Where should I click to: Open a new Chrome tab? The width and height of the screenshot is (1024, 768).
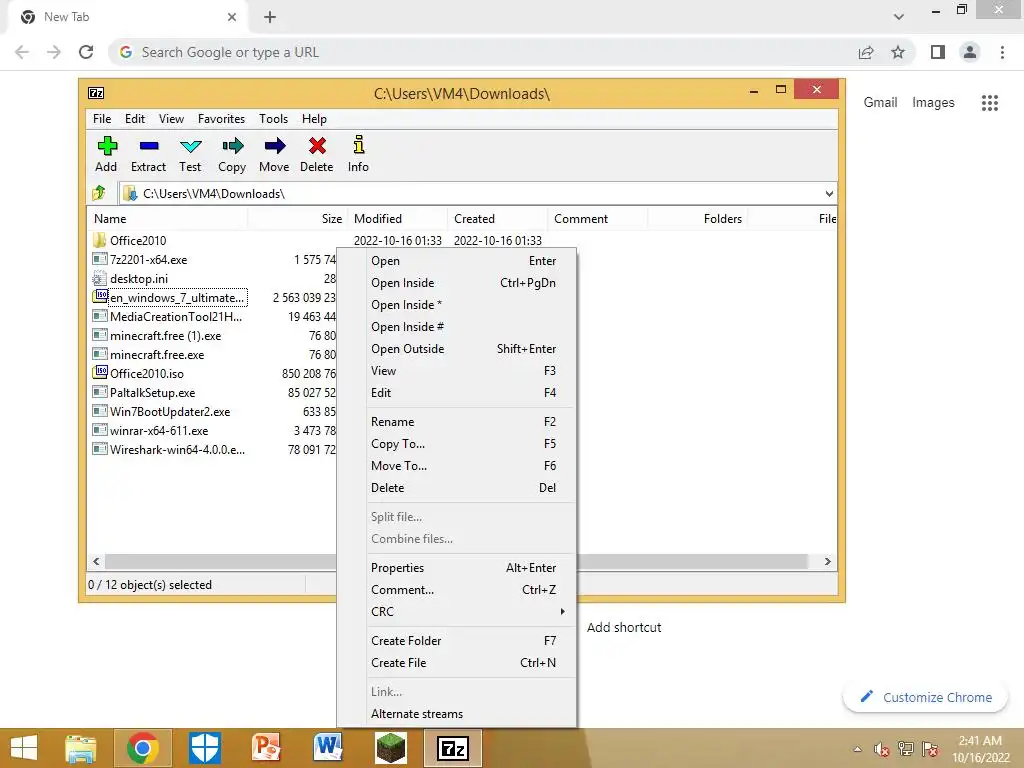point(270,18)
